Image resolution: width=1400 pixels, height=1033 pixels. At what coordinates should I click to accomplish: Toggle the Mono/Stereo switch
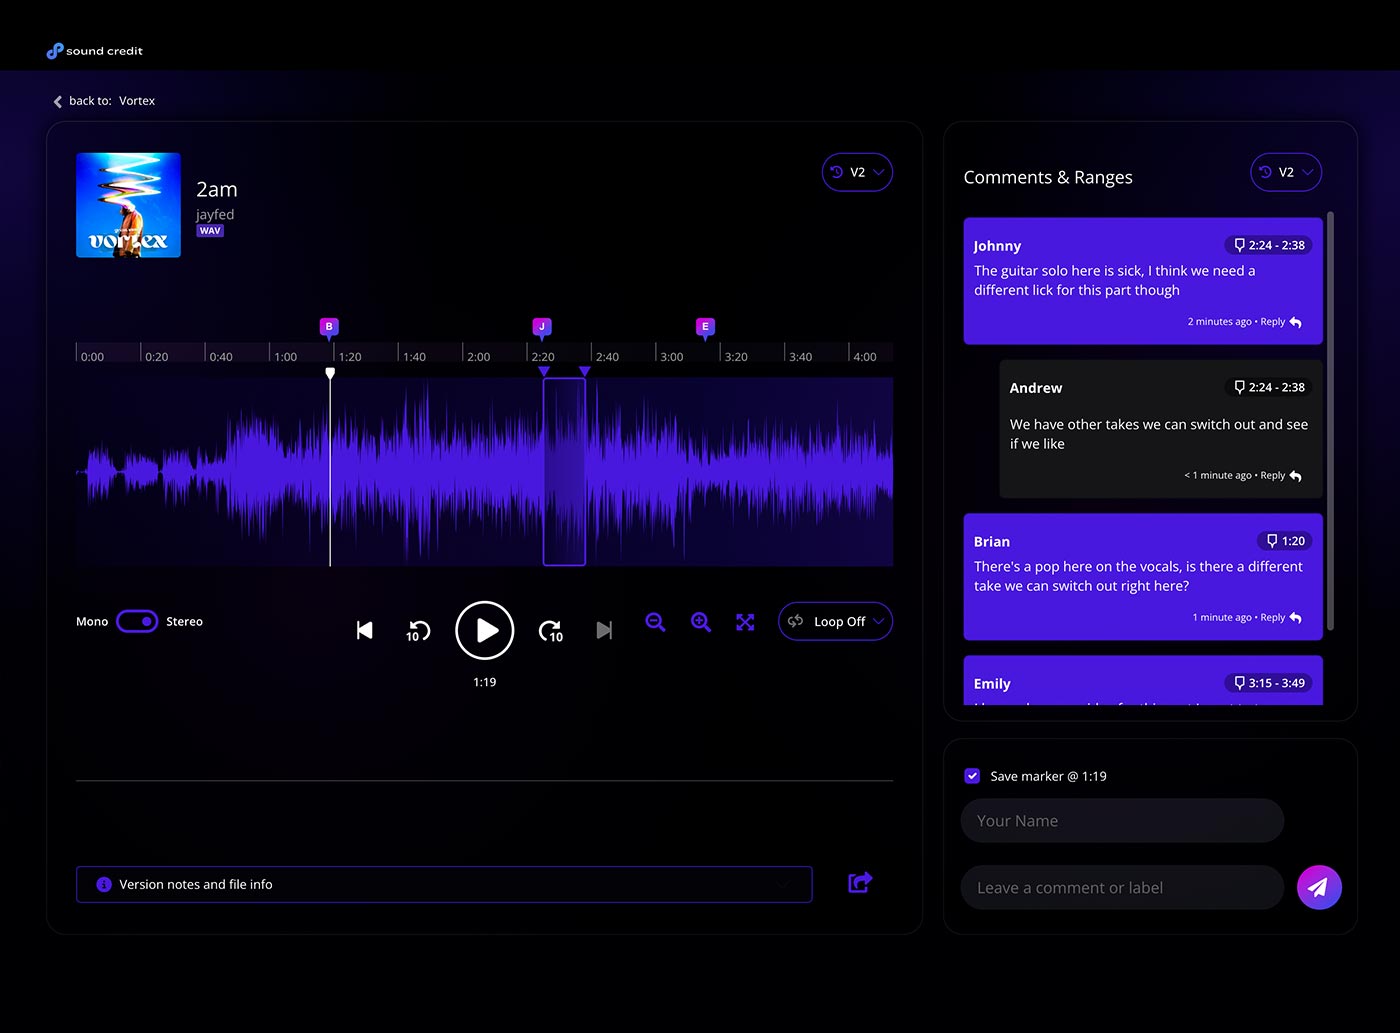137,622
